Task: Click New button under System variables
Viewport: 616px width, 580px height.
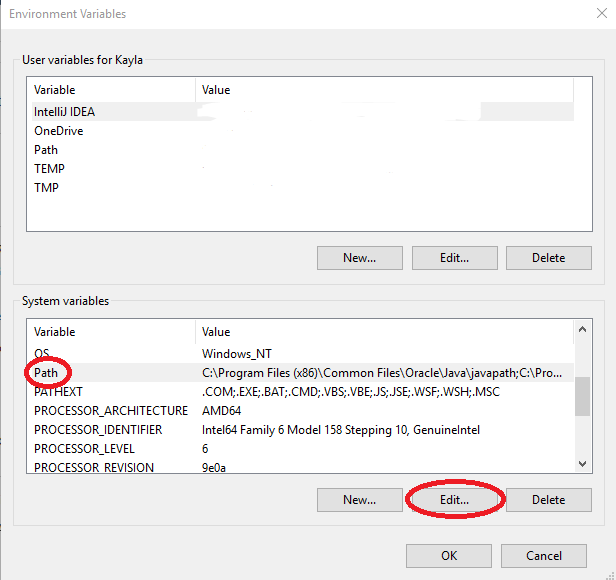Action: [x=359, y=499]
